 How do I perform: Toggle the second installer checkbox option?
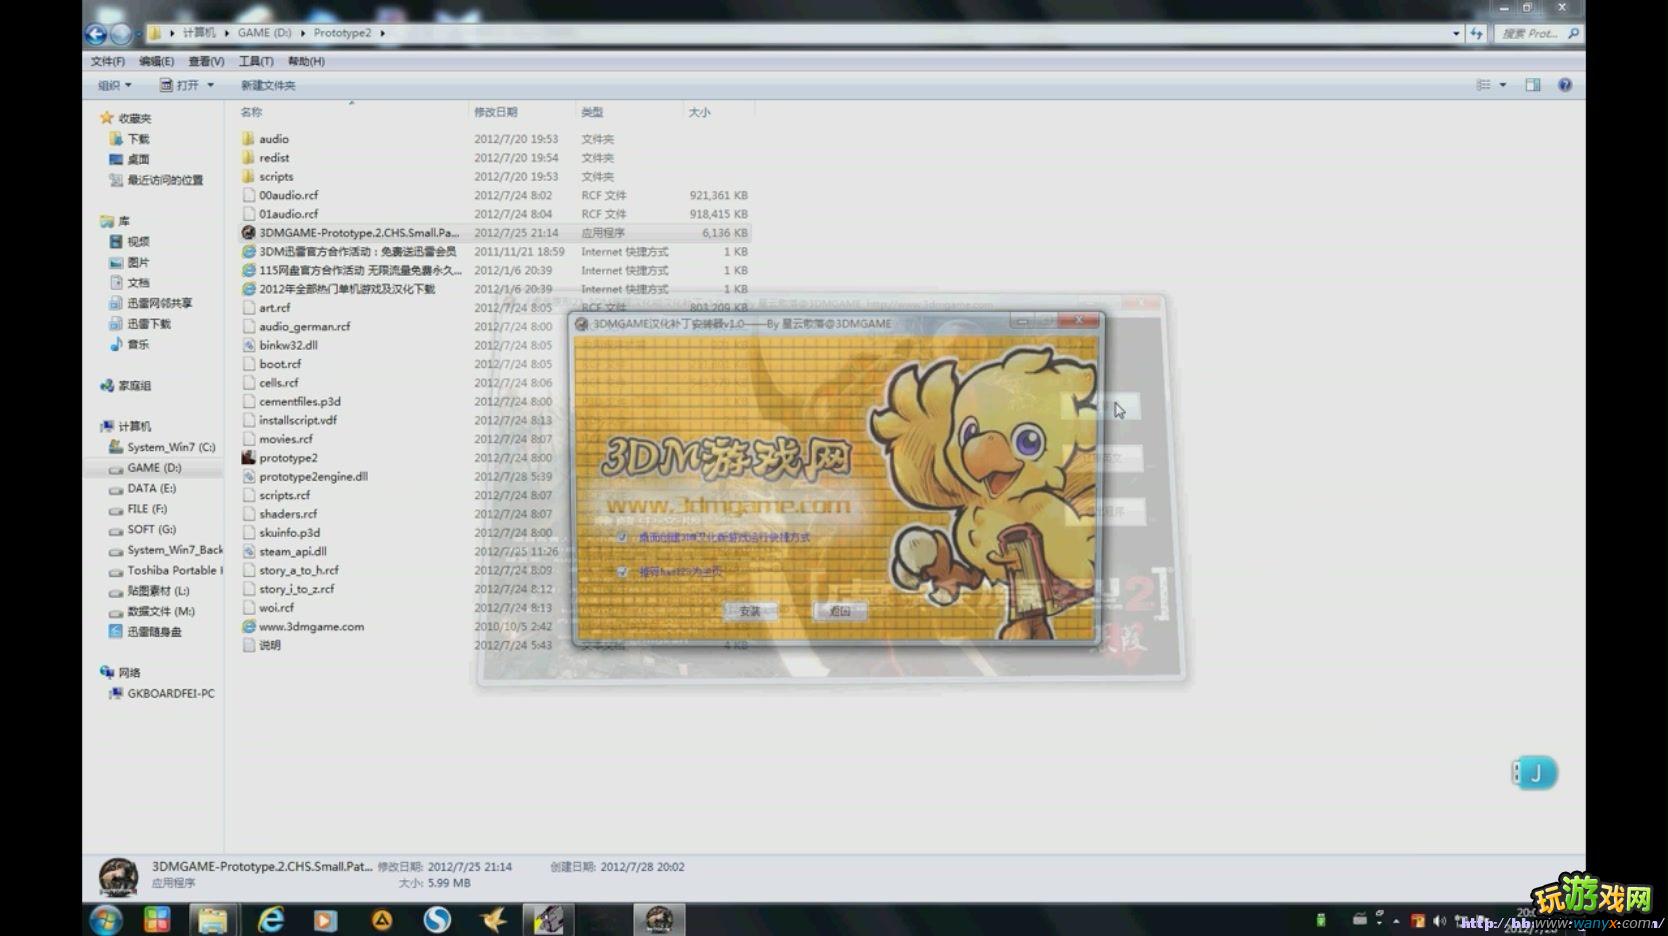pyautogui.click(x=622, y=572)
